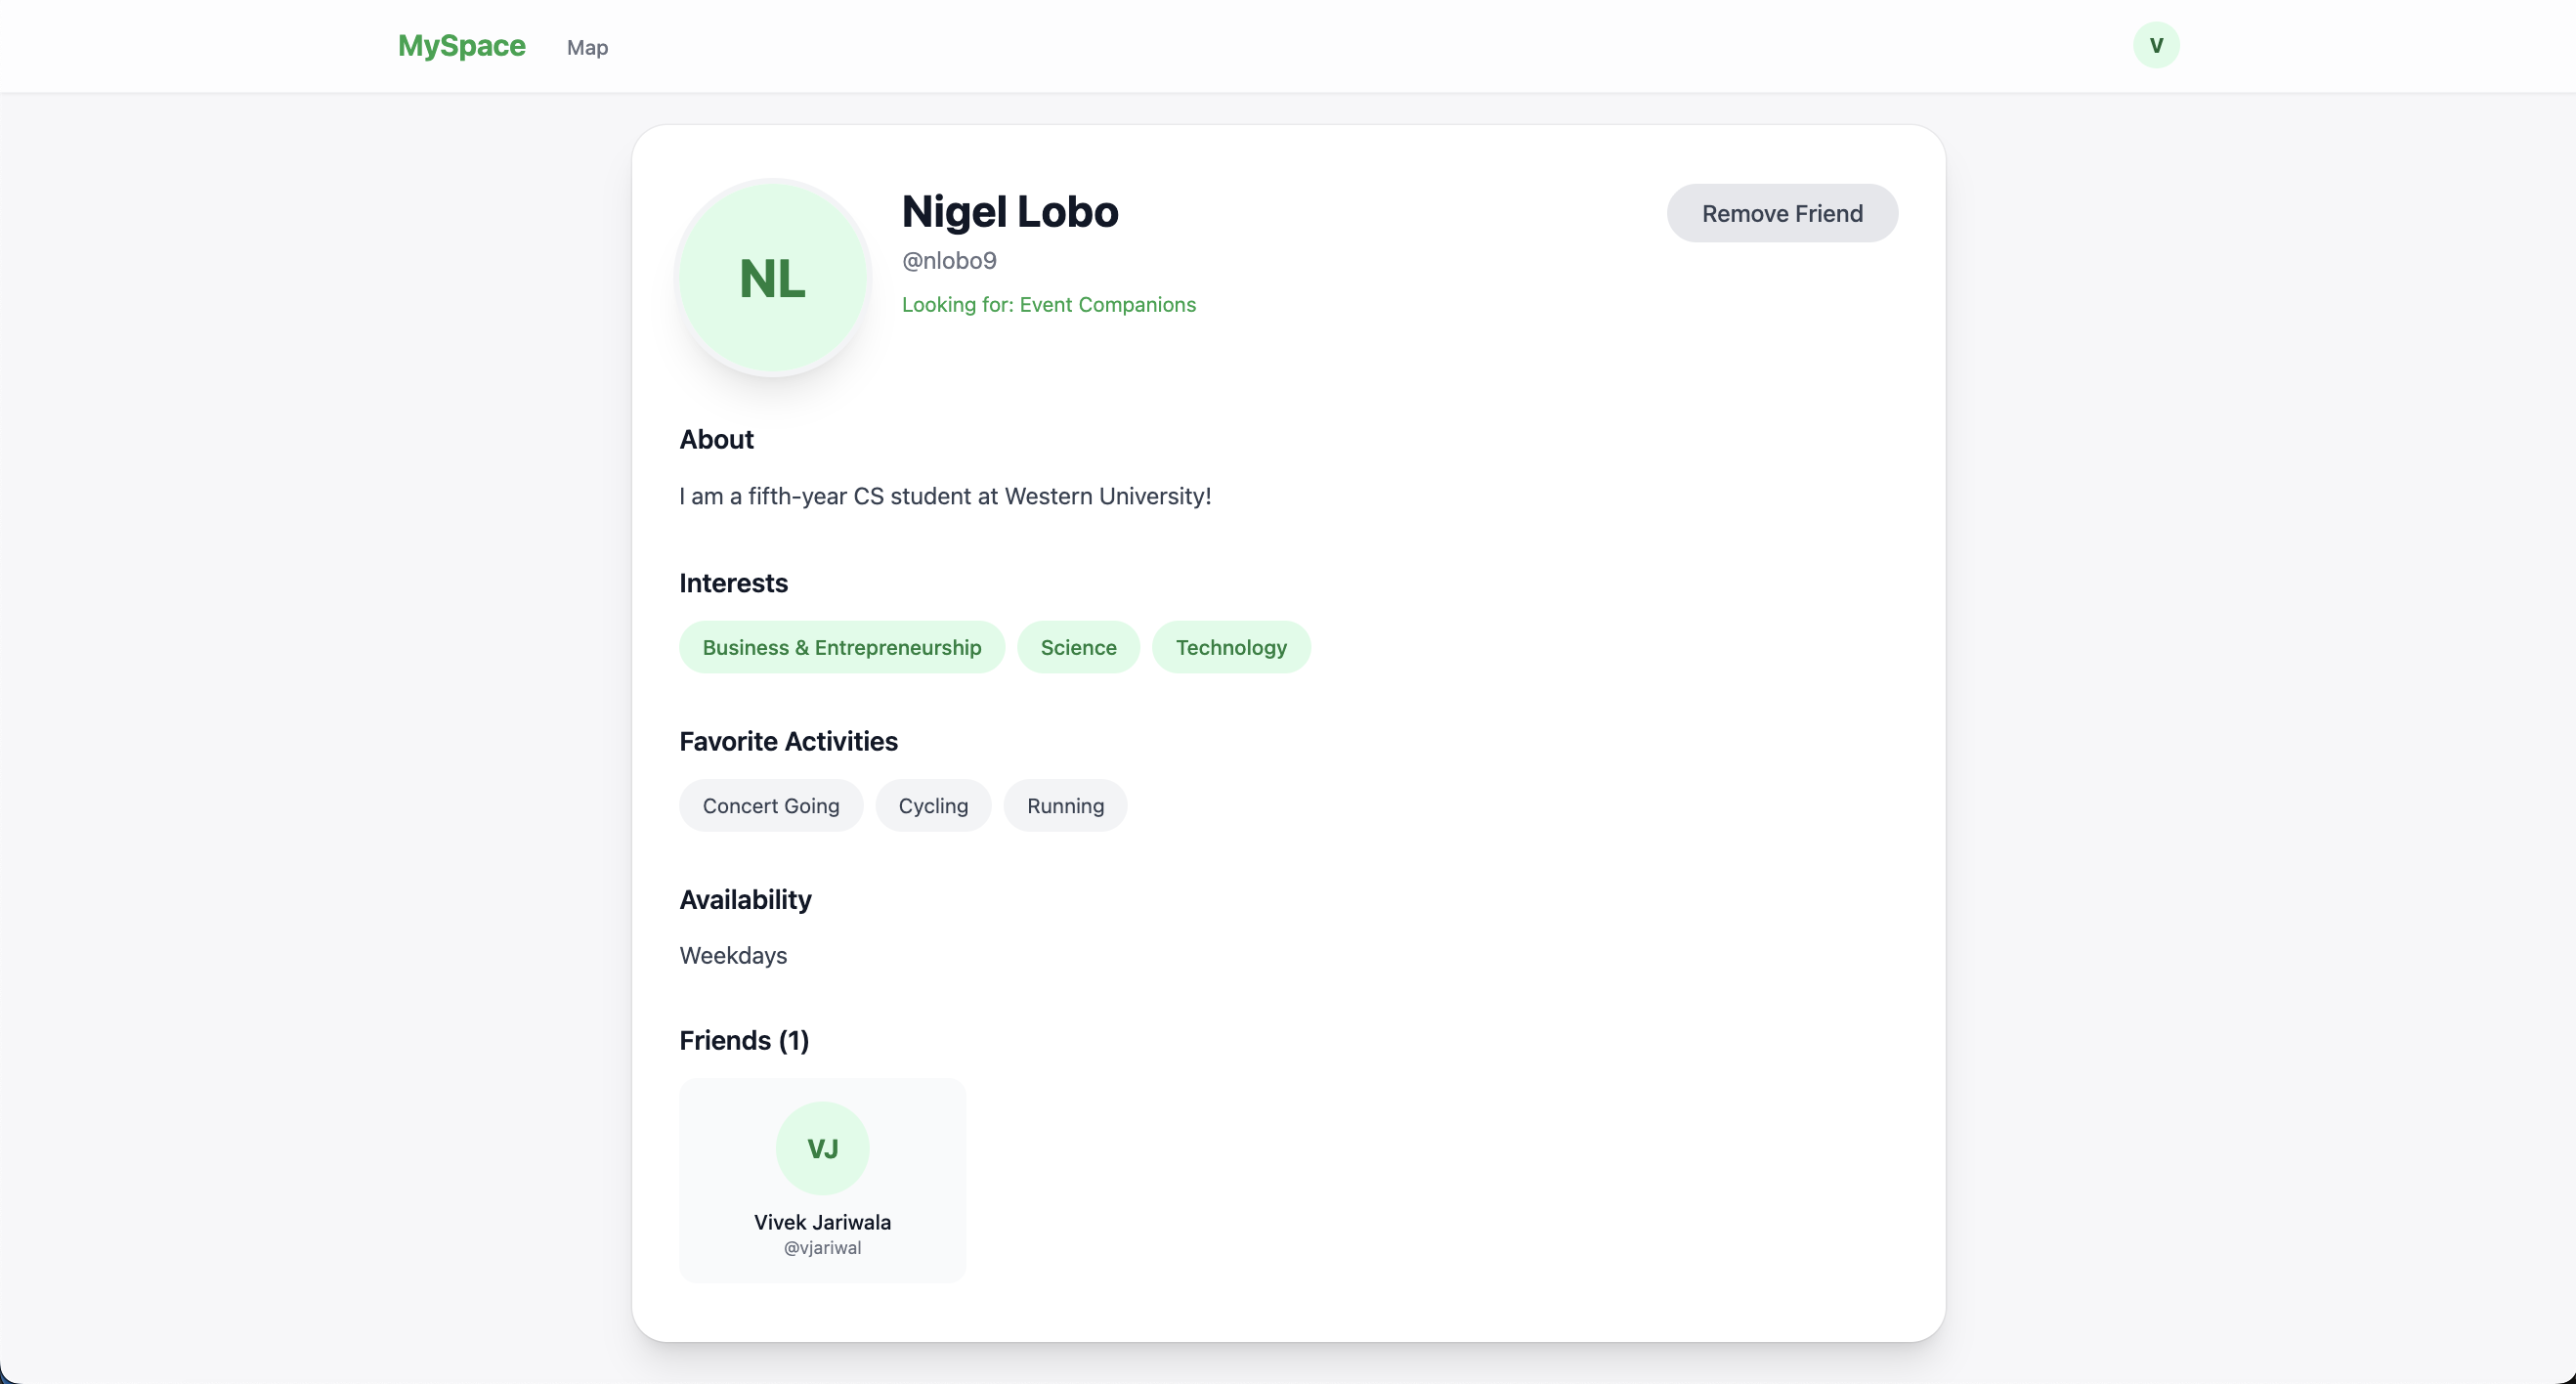The height and width of the screenshot is (1384, 2576).
Task: Click the Weekdays availability text
Action: [x=733, y=955]
